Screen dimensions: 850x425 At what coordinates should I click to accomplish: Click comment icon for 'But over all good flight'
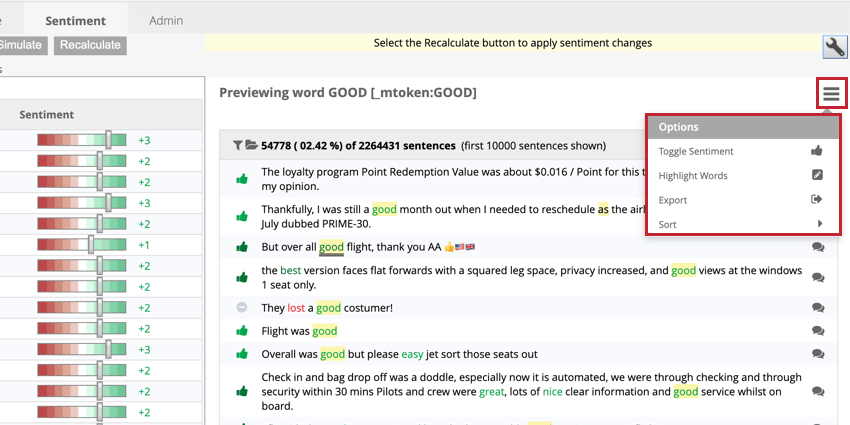(x=818, y=247)
